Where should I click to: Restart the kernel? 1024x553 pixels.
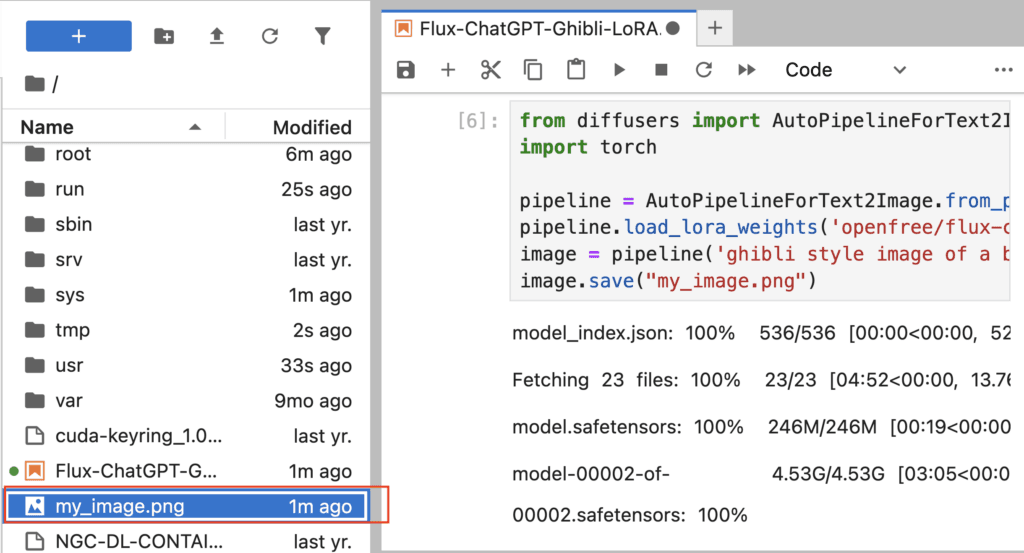pyautogui.click(x=703, y=70)
